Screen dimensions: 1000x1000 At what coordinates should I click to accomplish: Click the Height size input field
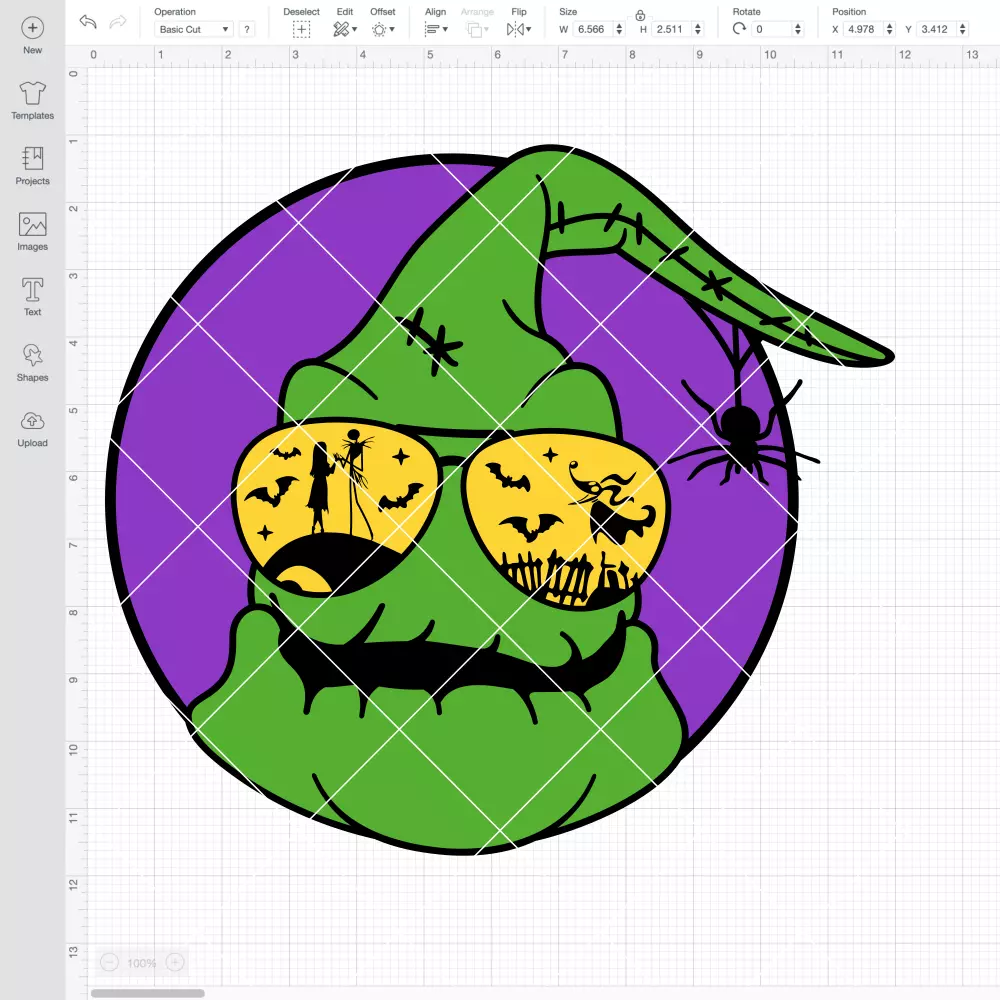(671, 29)
